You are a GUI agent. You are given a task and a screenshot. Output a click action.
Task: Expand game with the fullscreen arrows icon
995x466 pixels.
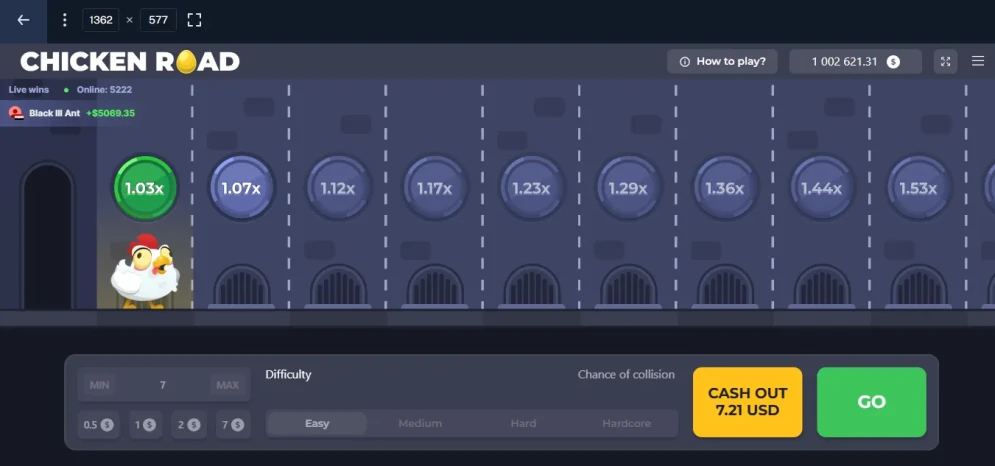946,62
